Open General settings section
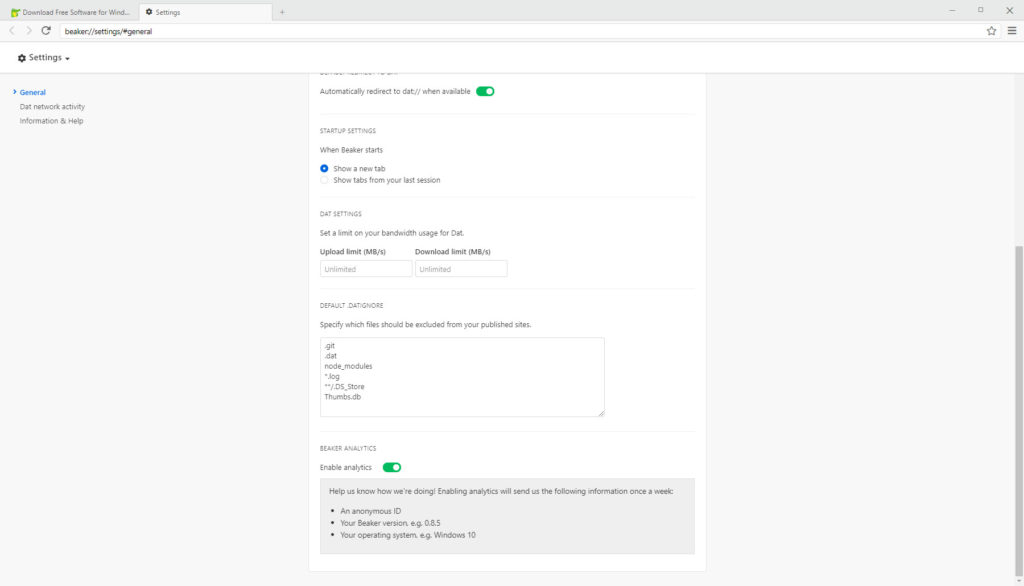 pos(33,92)
